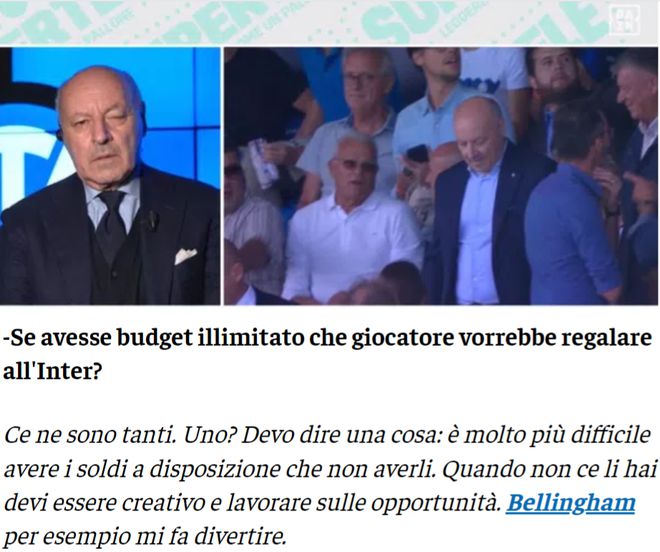This screenshot has width=660, height=552.
Task: Click the dark tie in studio photo
Action: tap(110, 225)
